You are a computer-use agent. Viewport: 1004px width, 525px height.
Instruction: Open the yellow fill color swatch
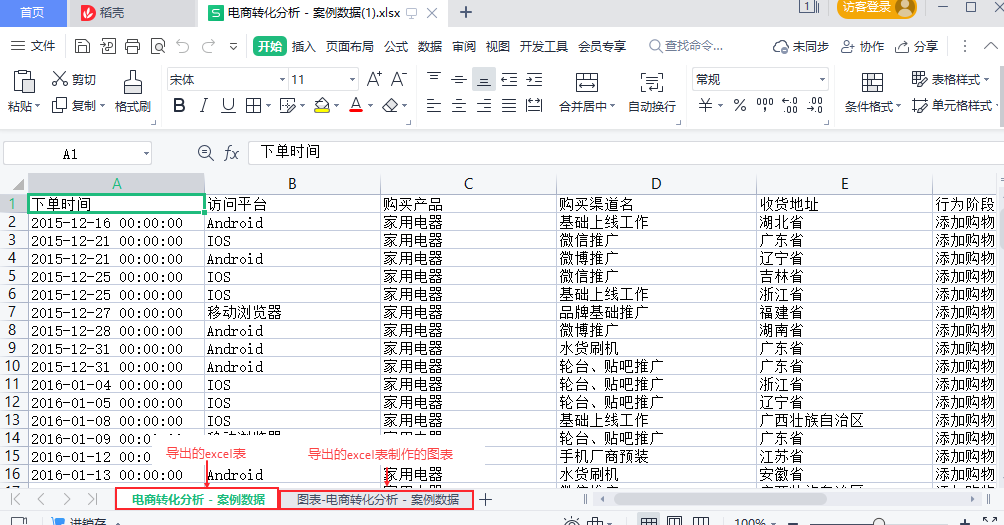coord(322,106)
